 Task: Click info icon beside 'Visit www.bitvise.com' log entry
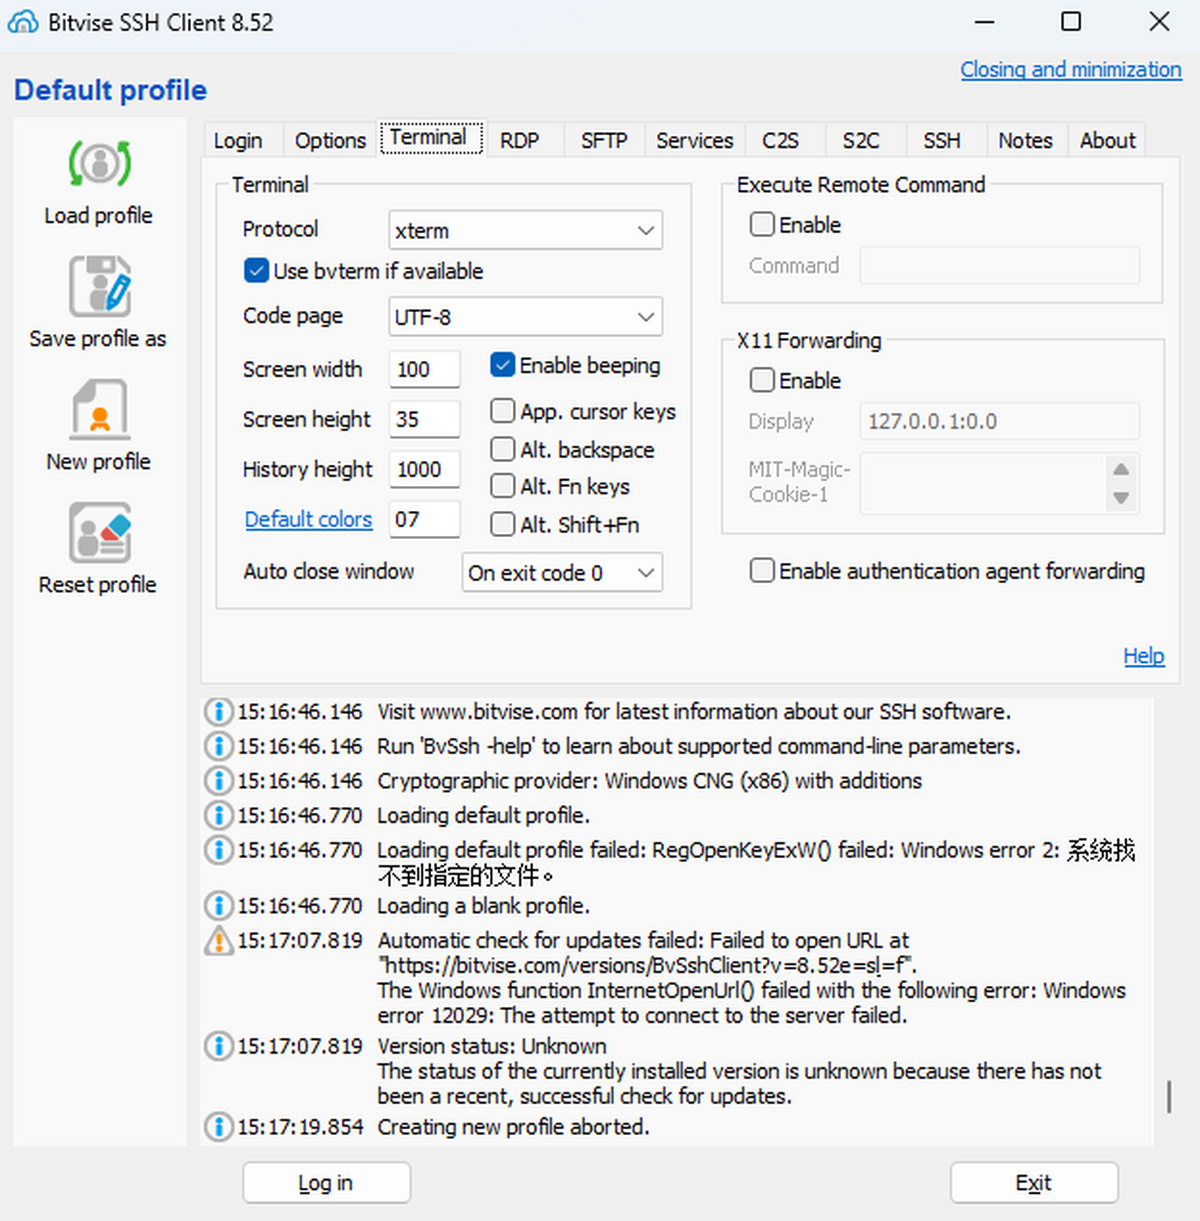coord(218,712)
